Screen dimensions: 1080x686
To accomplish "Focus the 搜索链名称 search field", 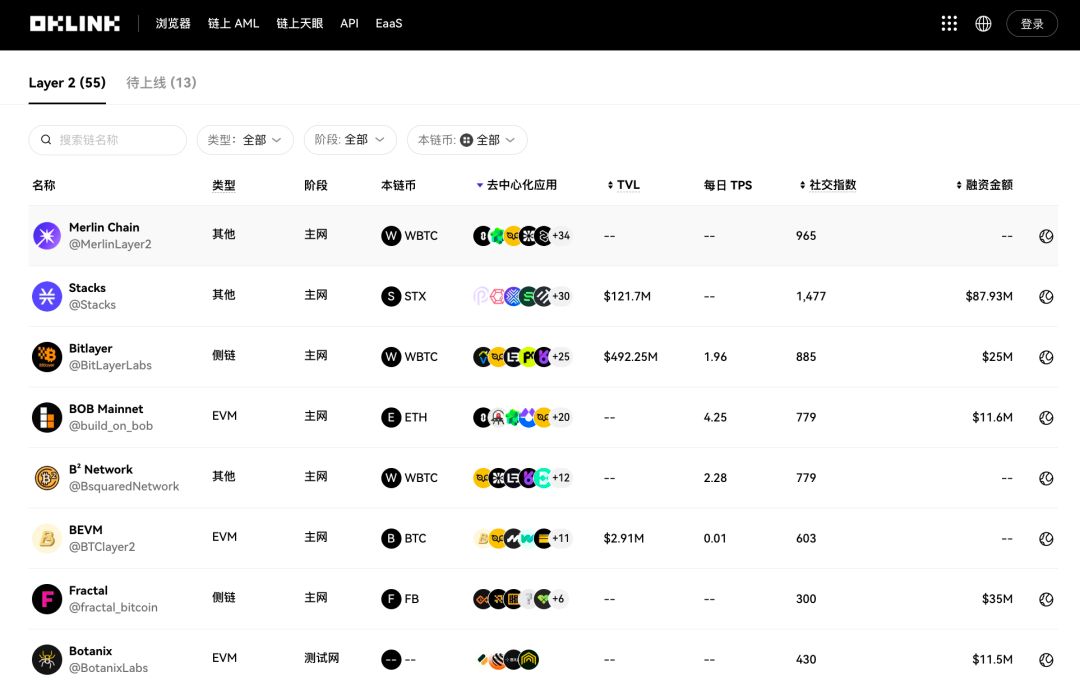I will 107,140.
